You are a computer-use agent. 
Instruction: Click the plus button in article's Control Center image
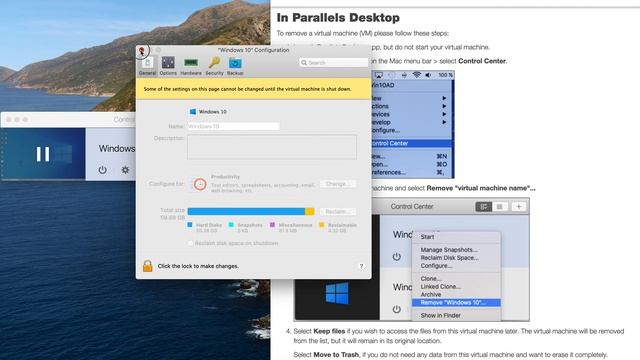519,207
